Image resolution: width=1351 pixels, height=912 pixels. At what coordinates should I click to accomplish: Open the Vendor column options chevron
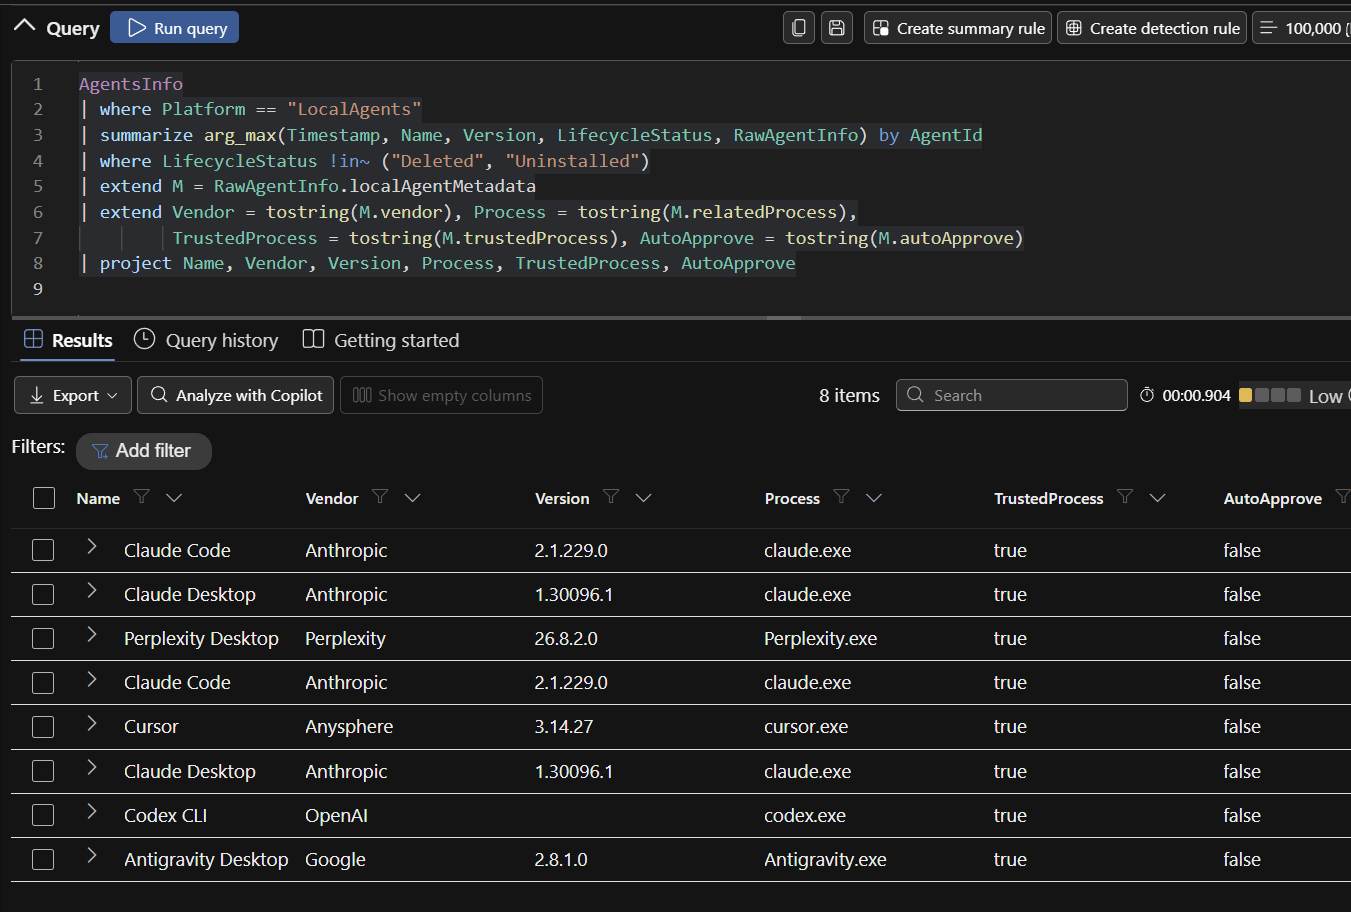(x=412, y=497)
